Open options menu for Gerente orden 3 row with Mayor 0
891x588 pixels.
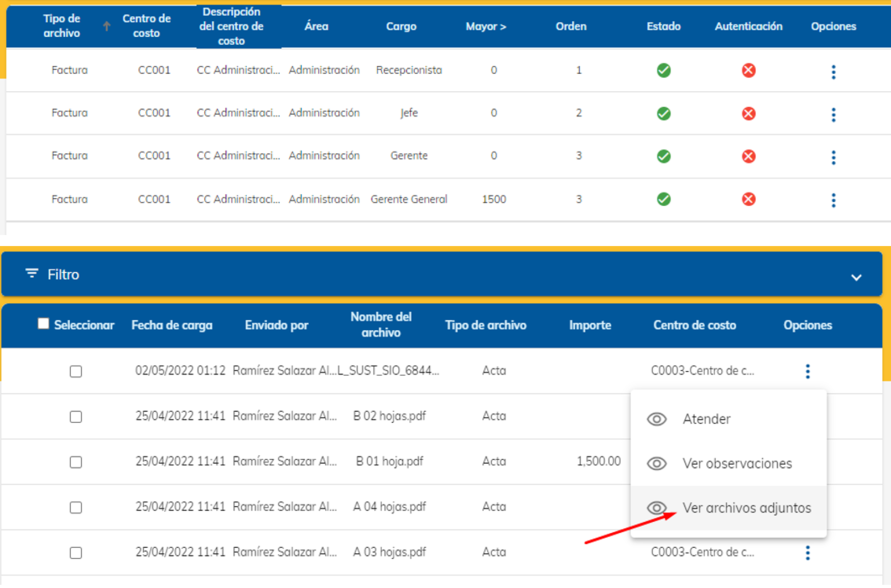[833, 157]
